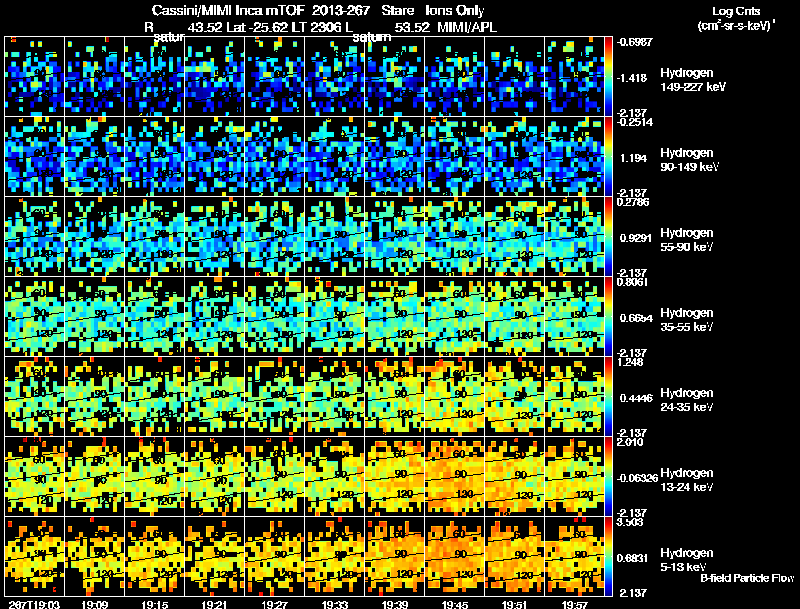
Task: Open the 55-90 keV panel at 19:57
Action: (574, 237)
